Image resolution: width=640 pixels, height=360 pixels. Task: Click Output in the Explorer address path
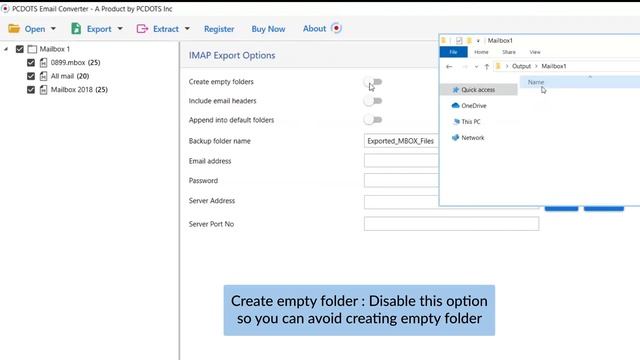tap(521, 66)
